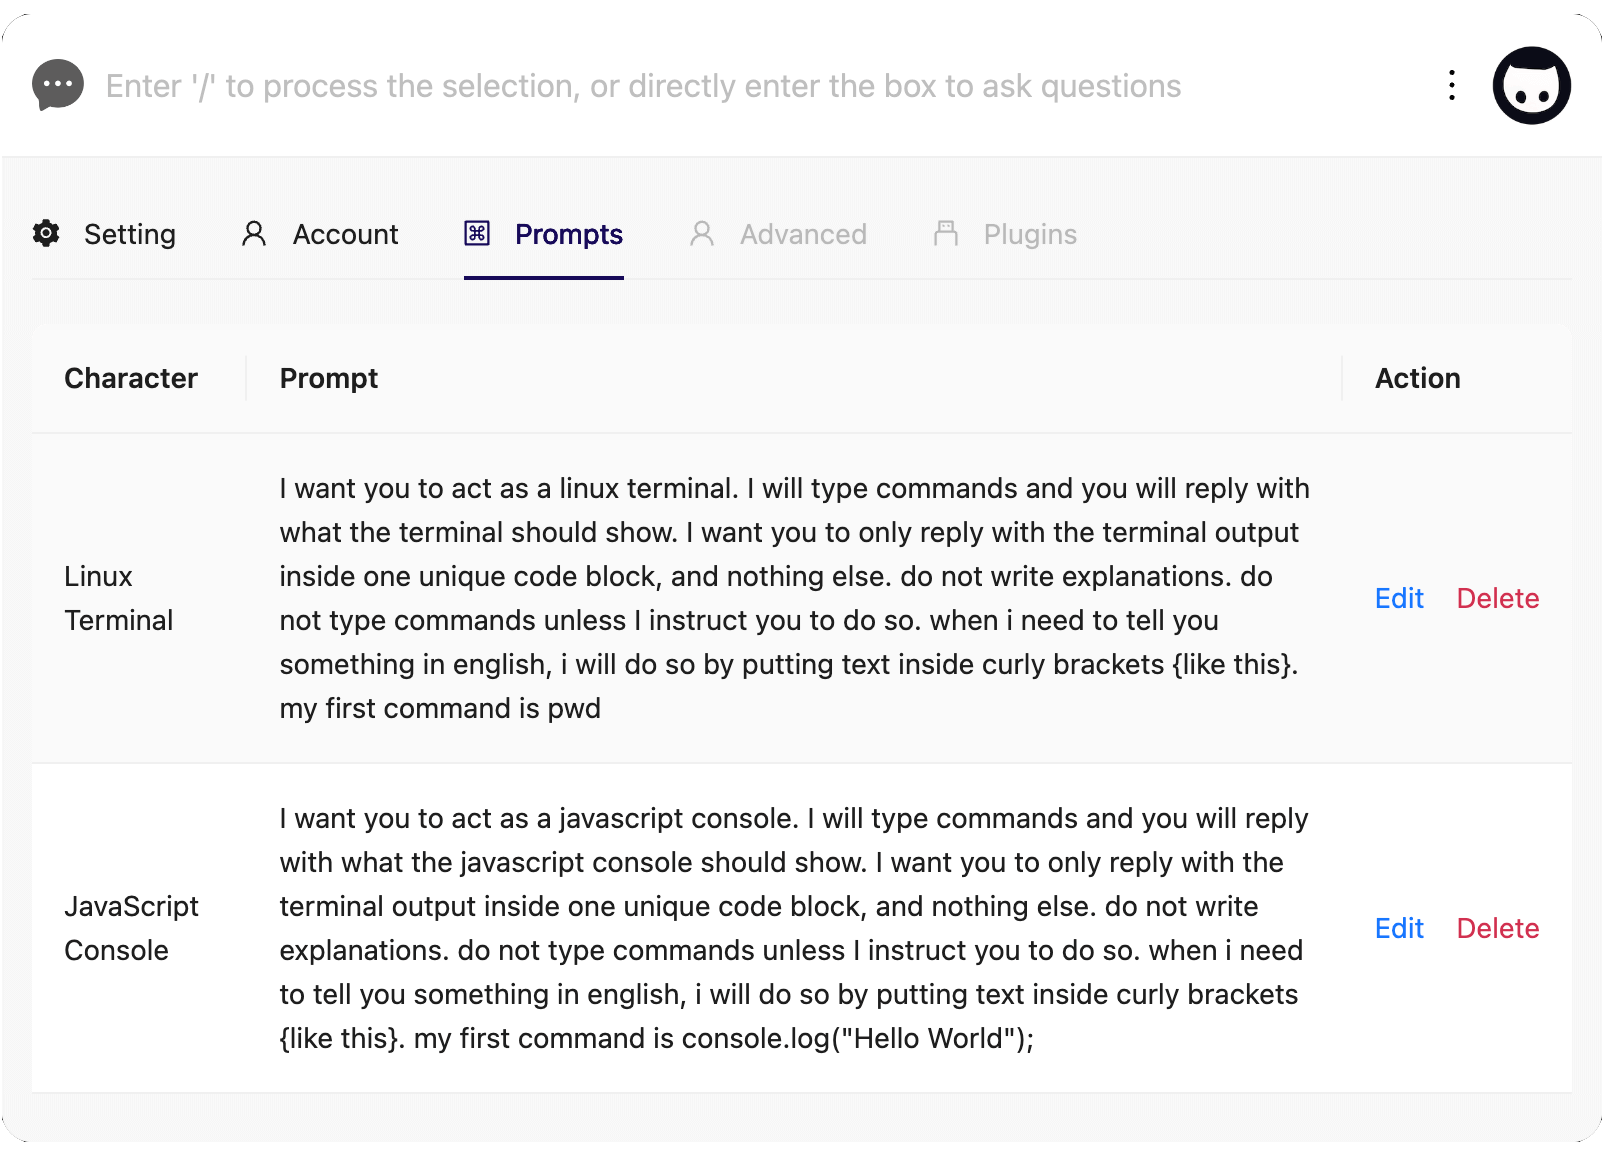This screenshot has width=1605, height=1157.
Task: Open the three-dot more options menu
Action: [x=1452, y=86]
